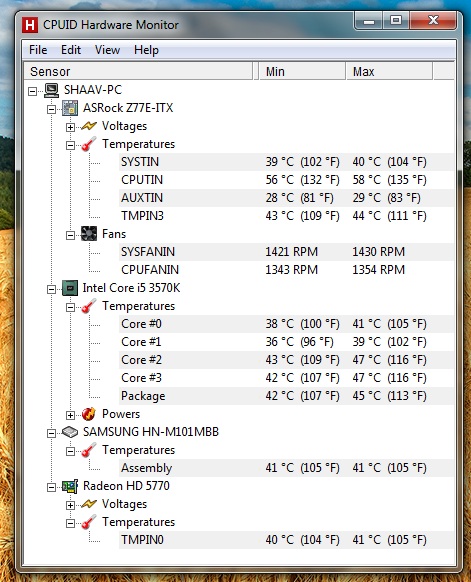
Task: Open the Edit menu
Action: pos(71,50)
